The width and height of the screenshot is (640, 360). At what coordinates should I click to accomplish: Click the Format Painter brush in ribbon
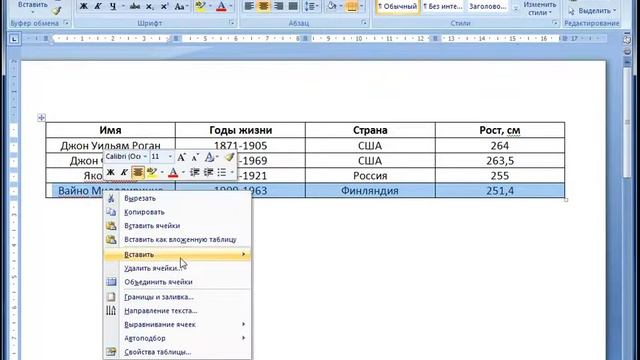(x=57, y=11)
